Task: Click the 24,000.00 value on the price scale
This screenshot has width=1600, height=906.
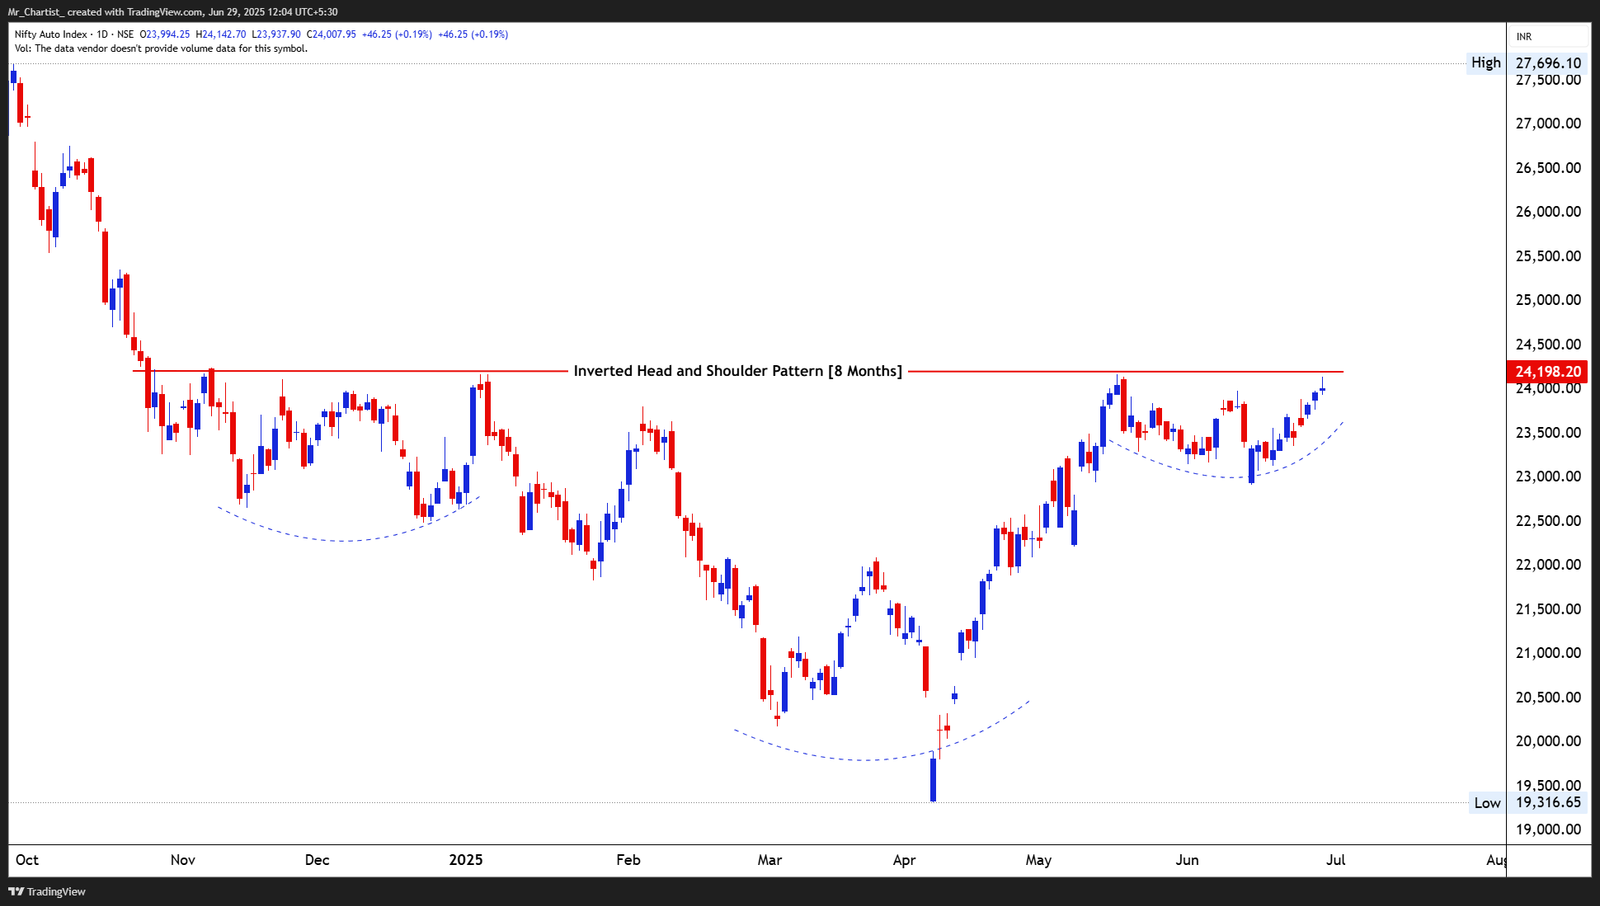Action: [1547, 389]
